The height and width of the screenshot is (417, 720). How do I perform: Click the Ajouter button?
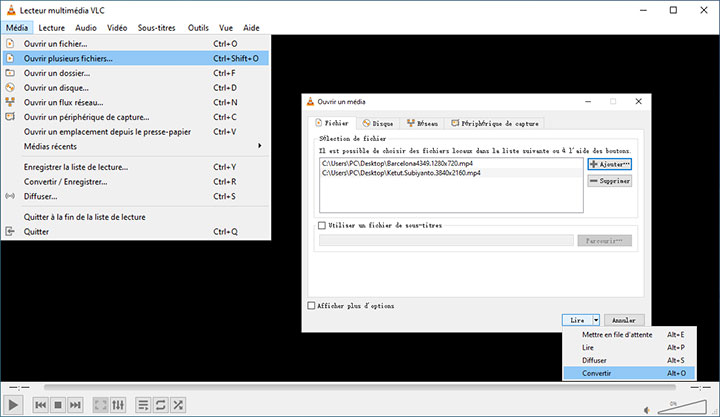click(x=610, y=164)
